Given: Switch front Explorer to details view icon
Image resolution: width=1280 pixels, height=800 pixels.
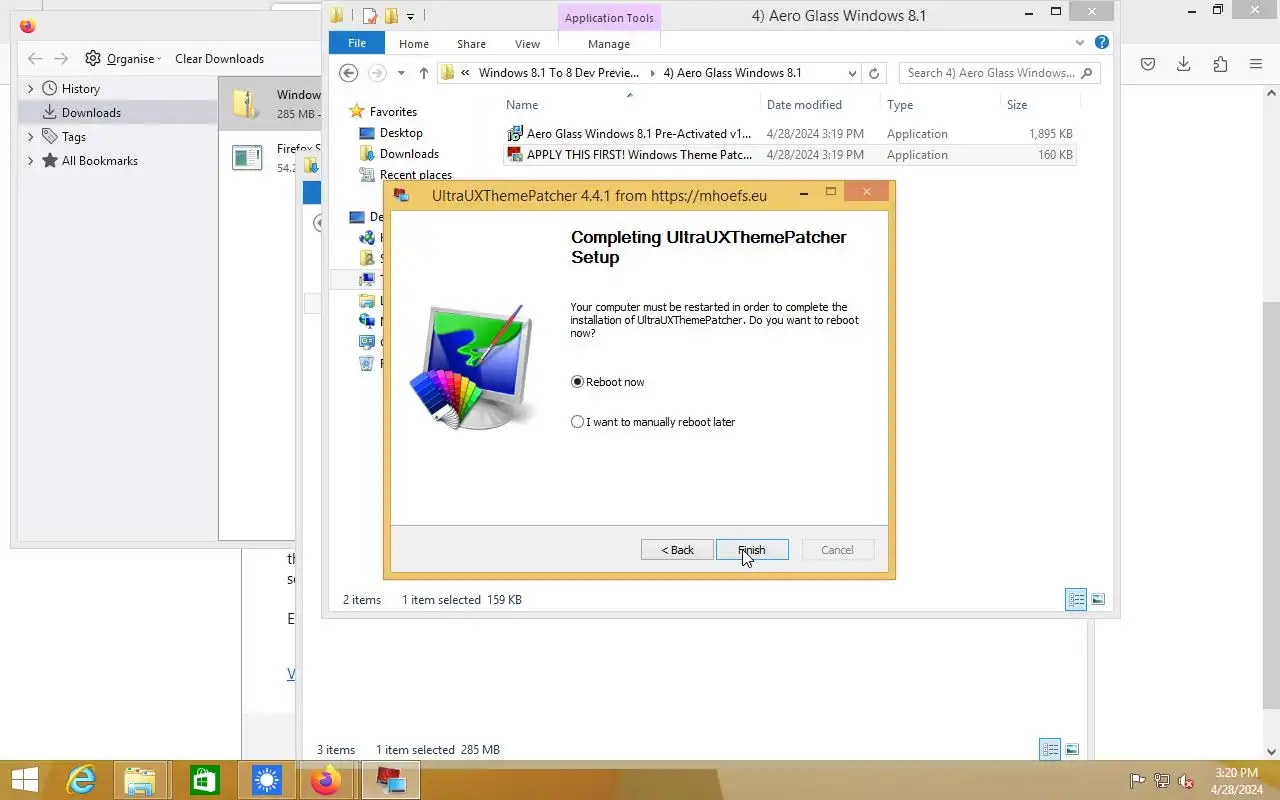Looking at the screenshot, I should pos(1076,600).
